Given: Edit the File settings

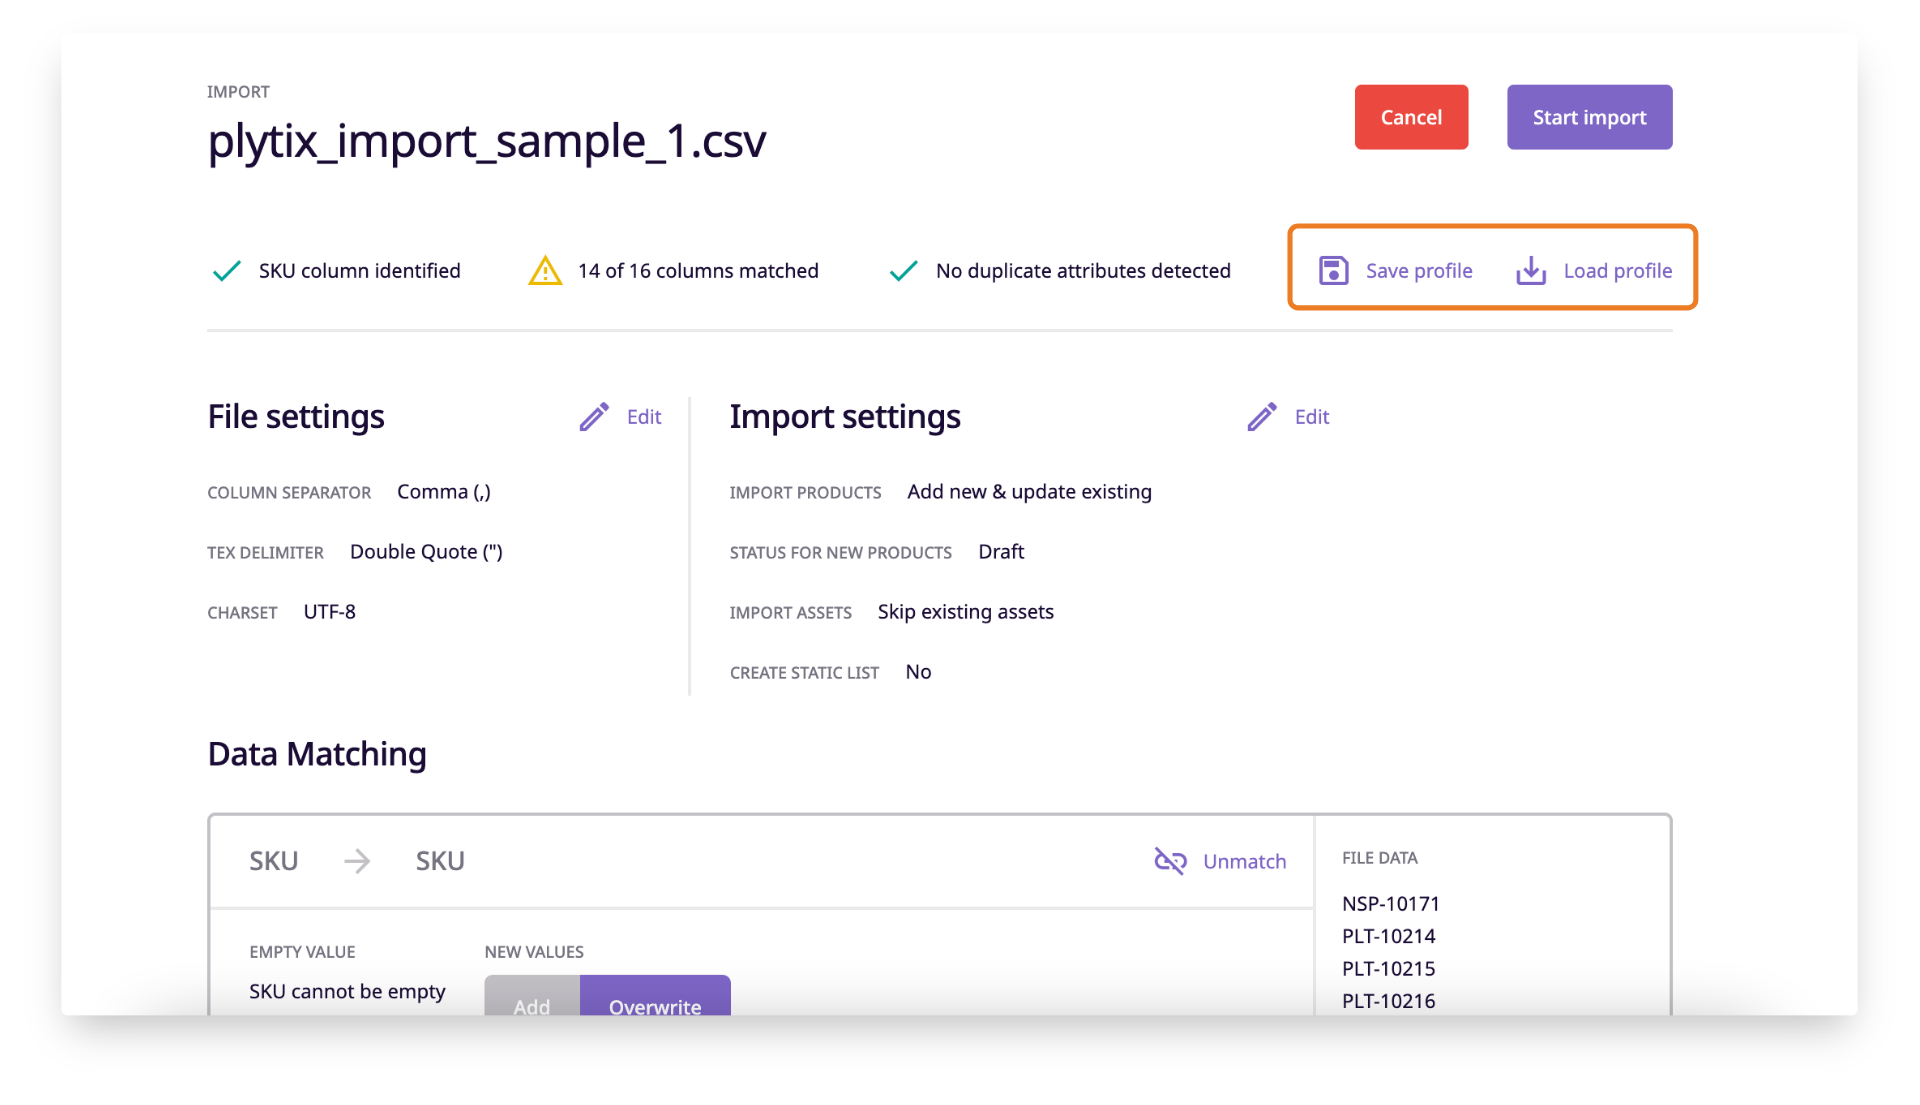Looking at the screenshot, I should click(x=620, y=417).
